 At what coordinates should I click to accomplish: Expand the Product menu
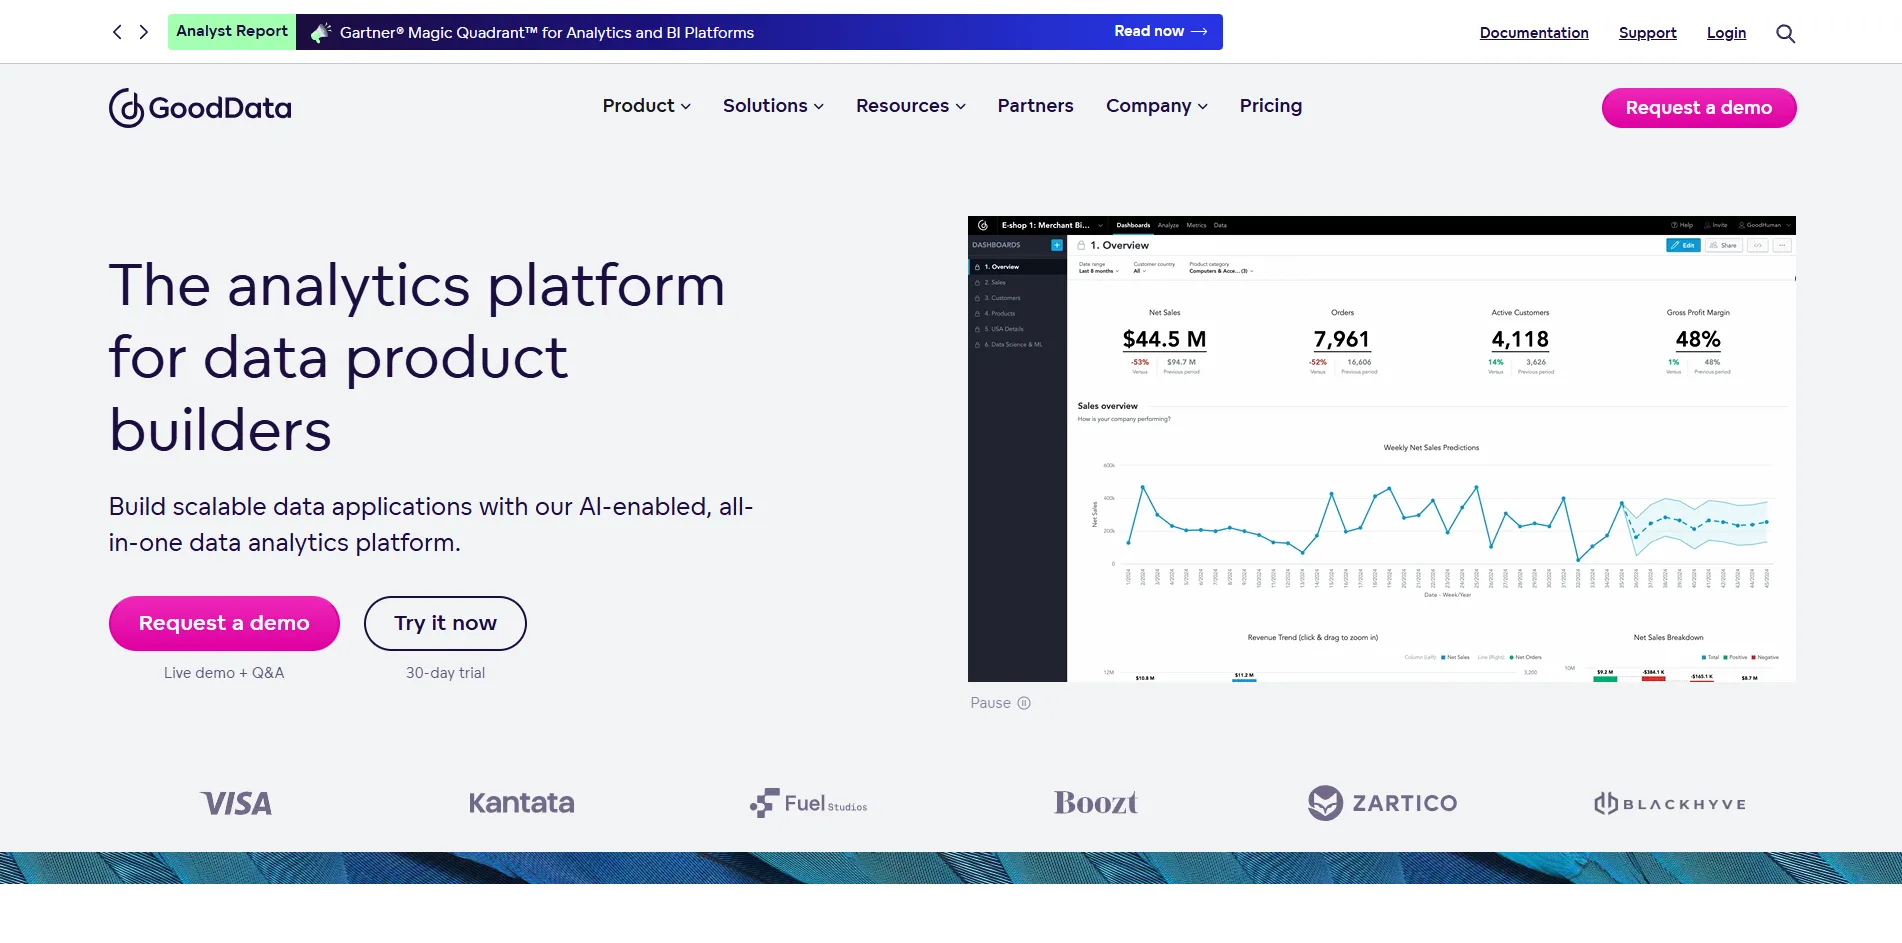646,106
